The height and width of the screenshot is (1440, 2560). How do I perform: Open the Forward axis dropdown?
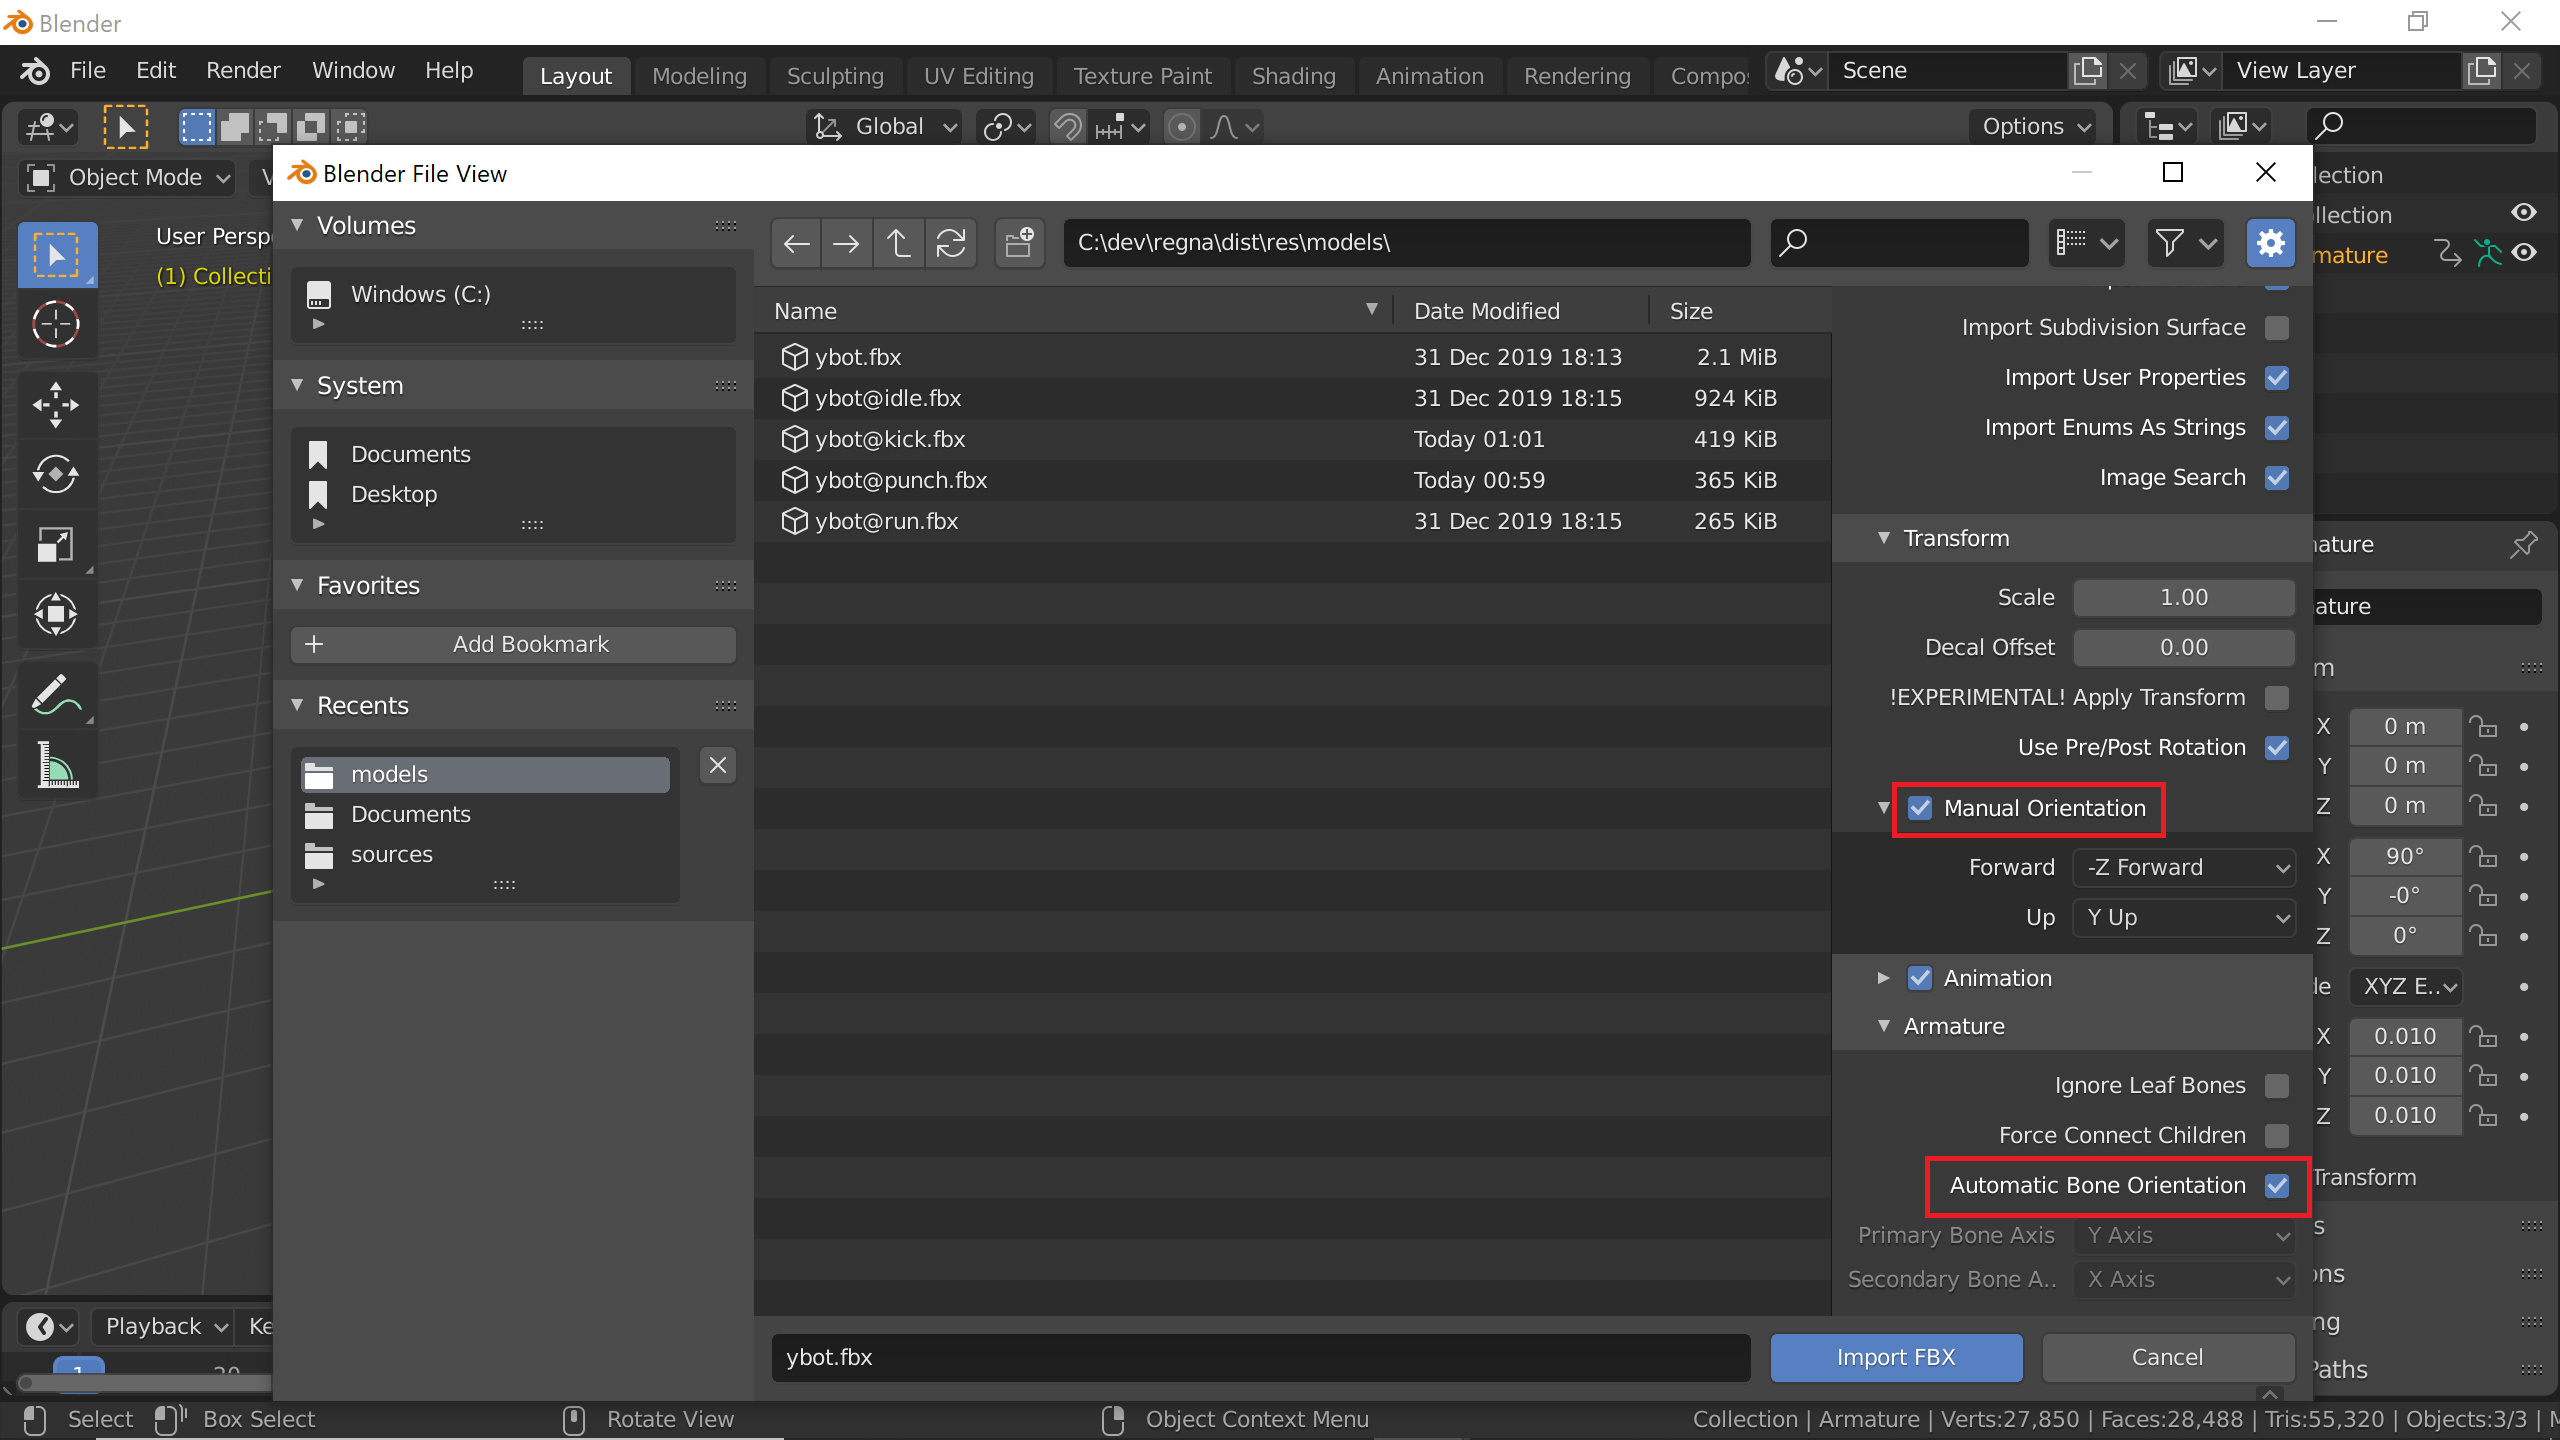click(2184, 868)
